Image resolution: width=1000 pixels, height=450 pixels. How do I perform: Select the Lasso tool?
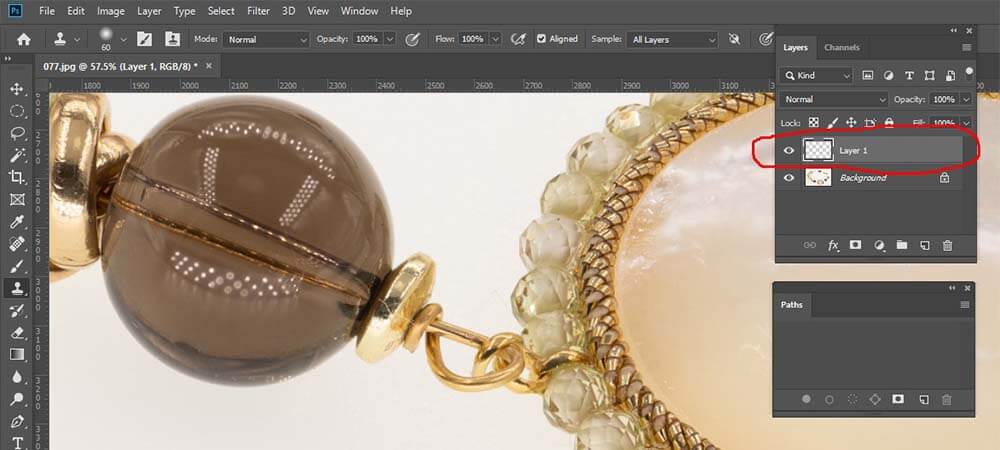[17, 133]
